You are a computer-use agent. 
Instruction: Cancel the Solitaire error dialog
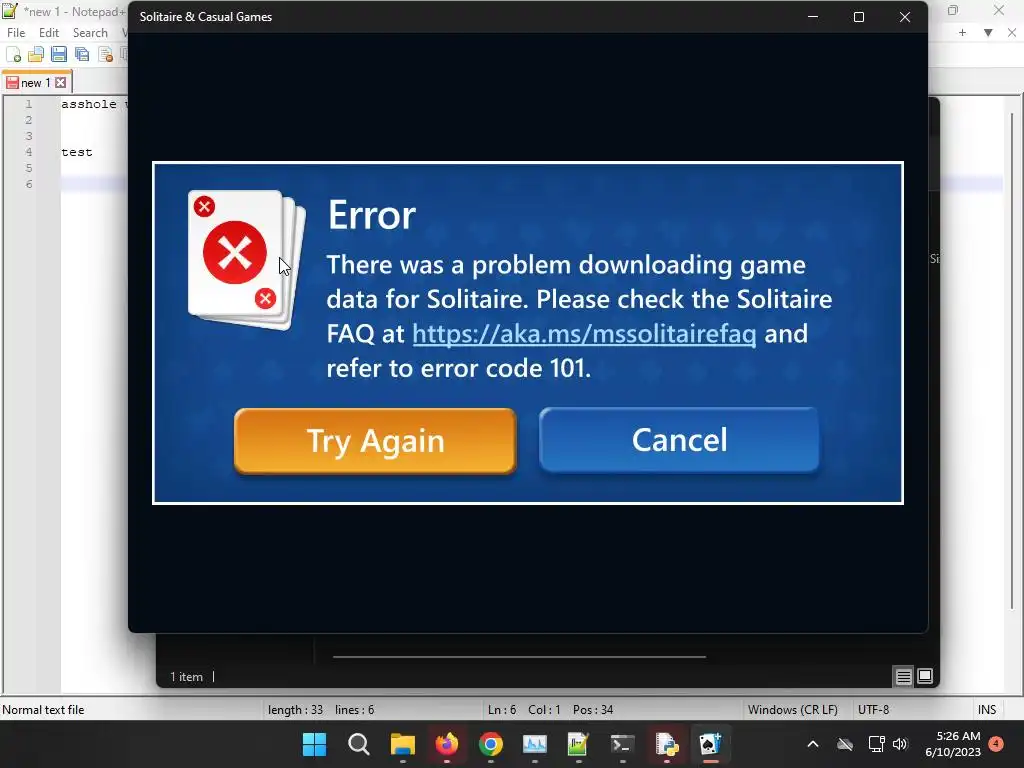(x=679, y=440)
